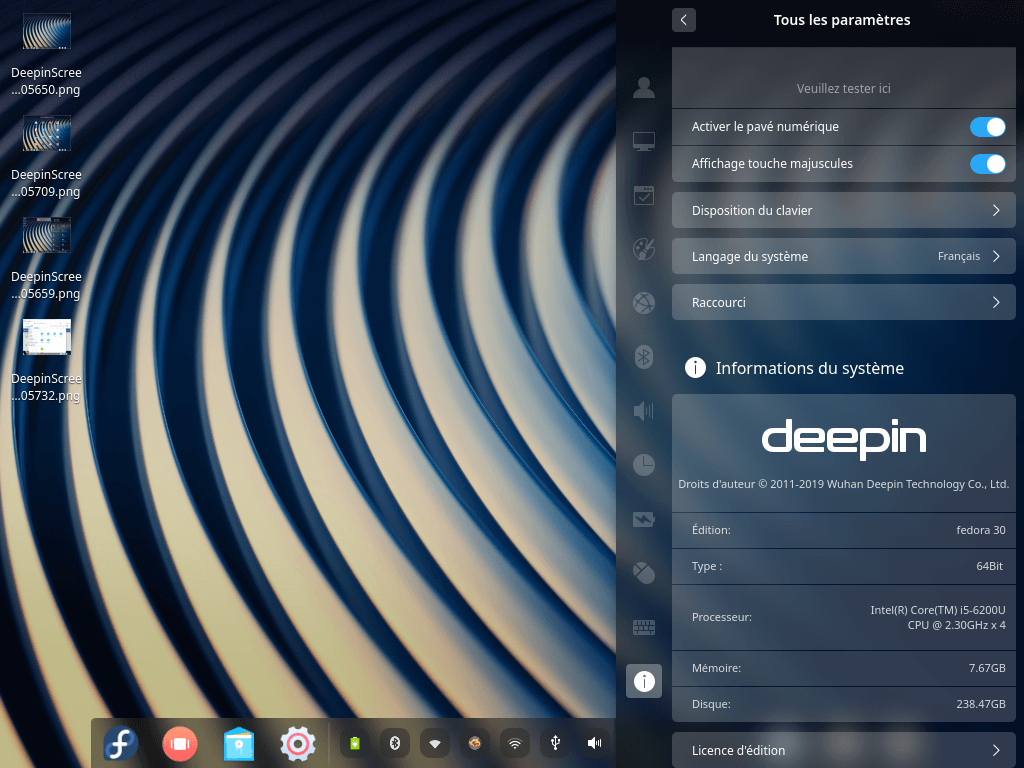1024x768 pixels.
Task: Click the triangle tray icon in dock
Action: tap(435, 743)
